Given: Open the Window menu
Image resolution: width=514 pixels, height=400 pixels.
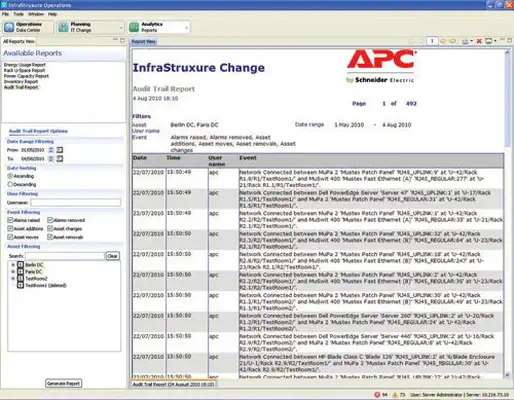Looking at the screenshot, I should [x=36, y=14].
